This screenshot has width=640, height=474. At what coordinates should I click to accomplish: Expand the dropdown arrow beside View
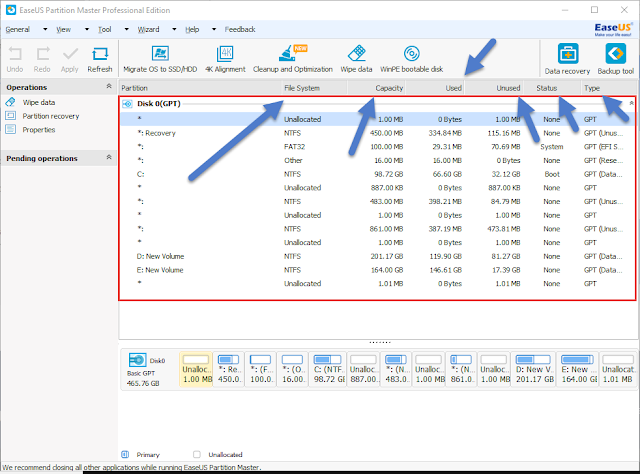pyautogui.click(x=87, y=29)
